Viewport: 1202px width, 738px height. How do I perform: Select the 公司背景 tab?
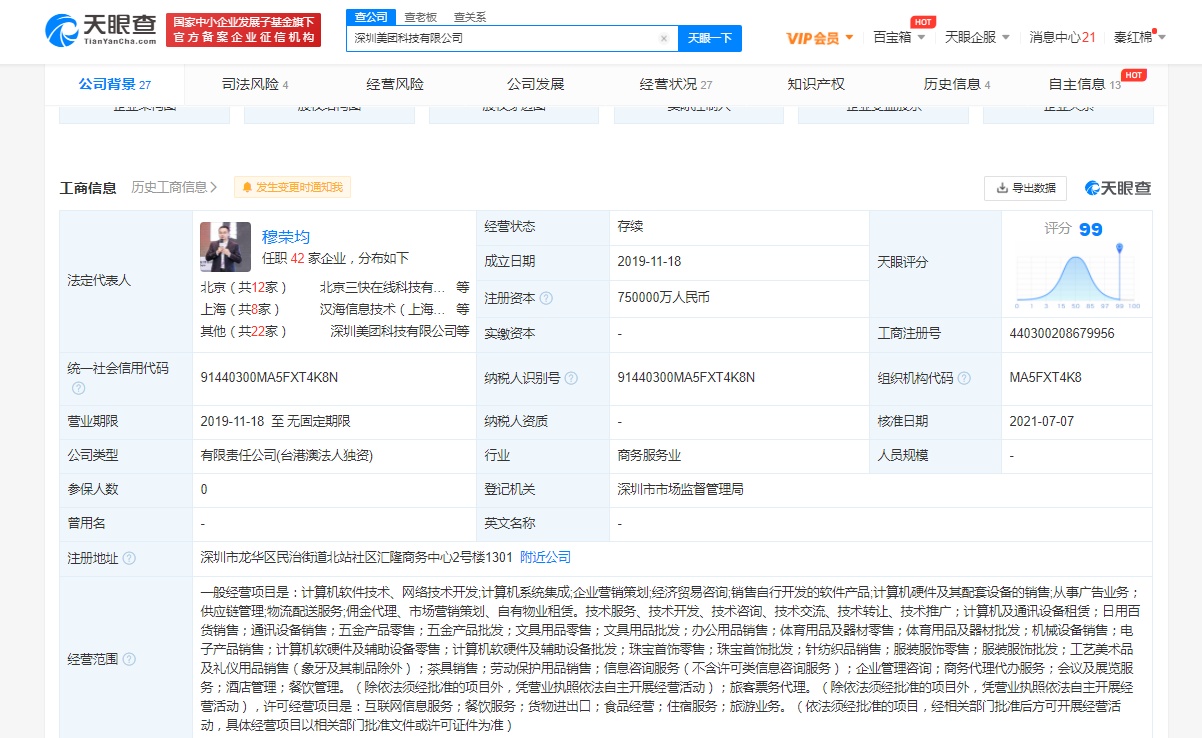coord(115,84)
